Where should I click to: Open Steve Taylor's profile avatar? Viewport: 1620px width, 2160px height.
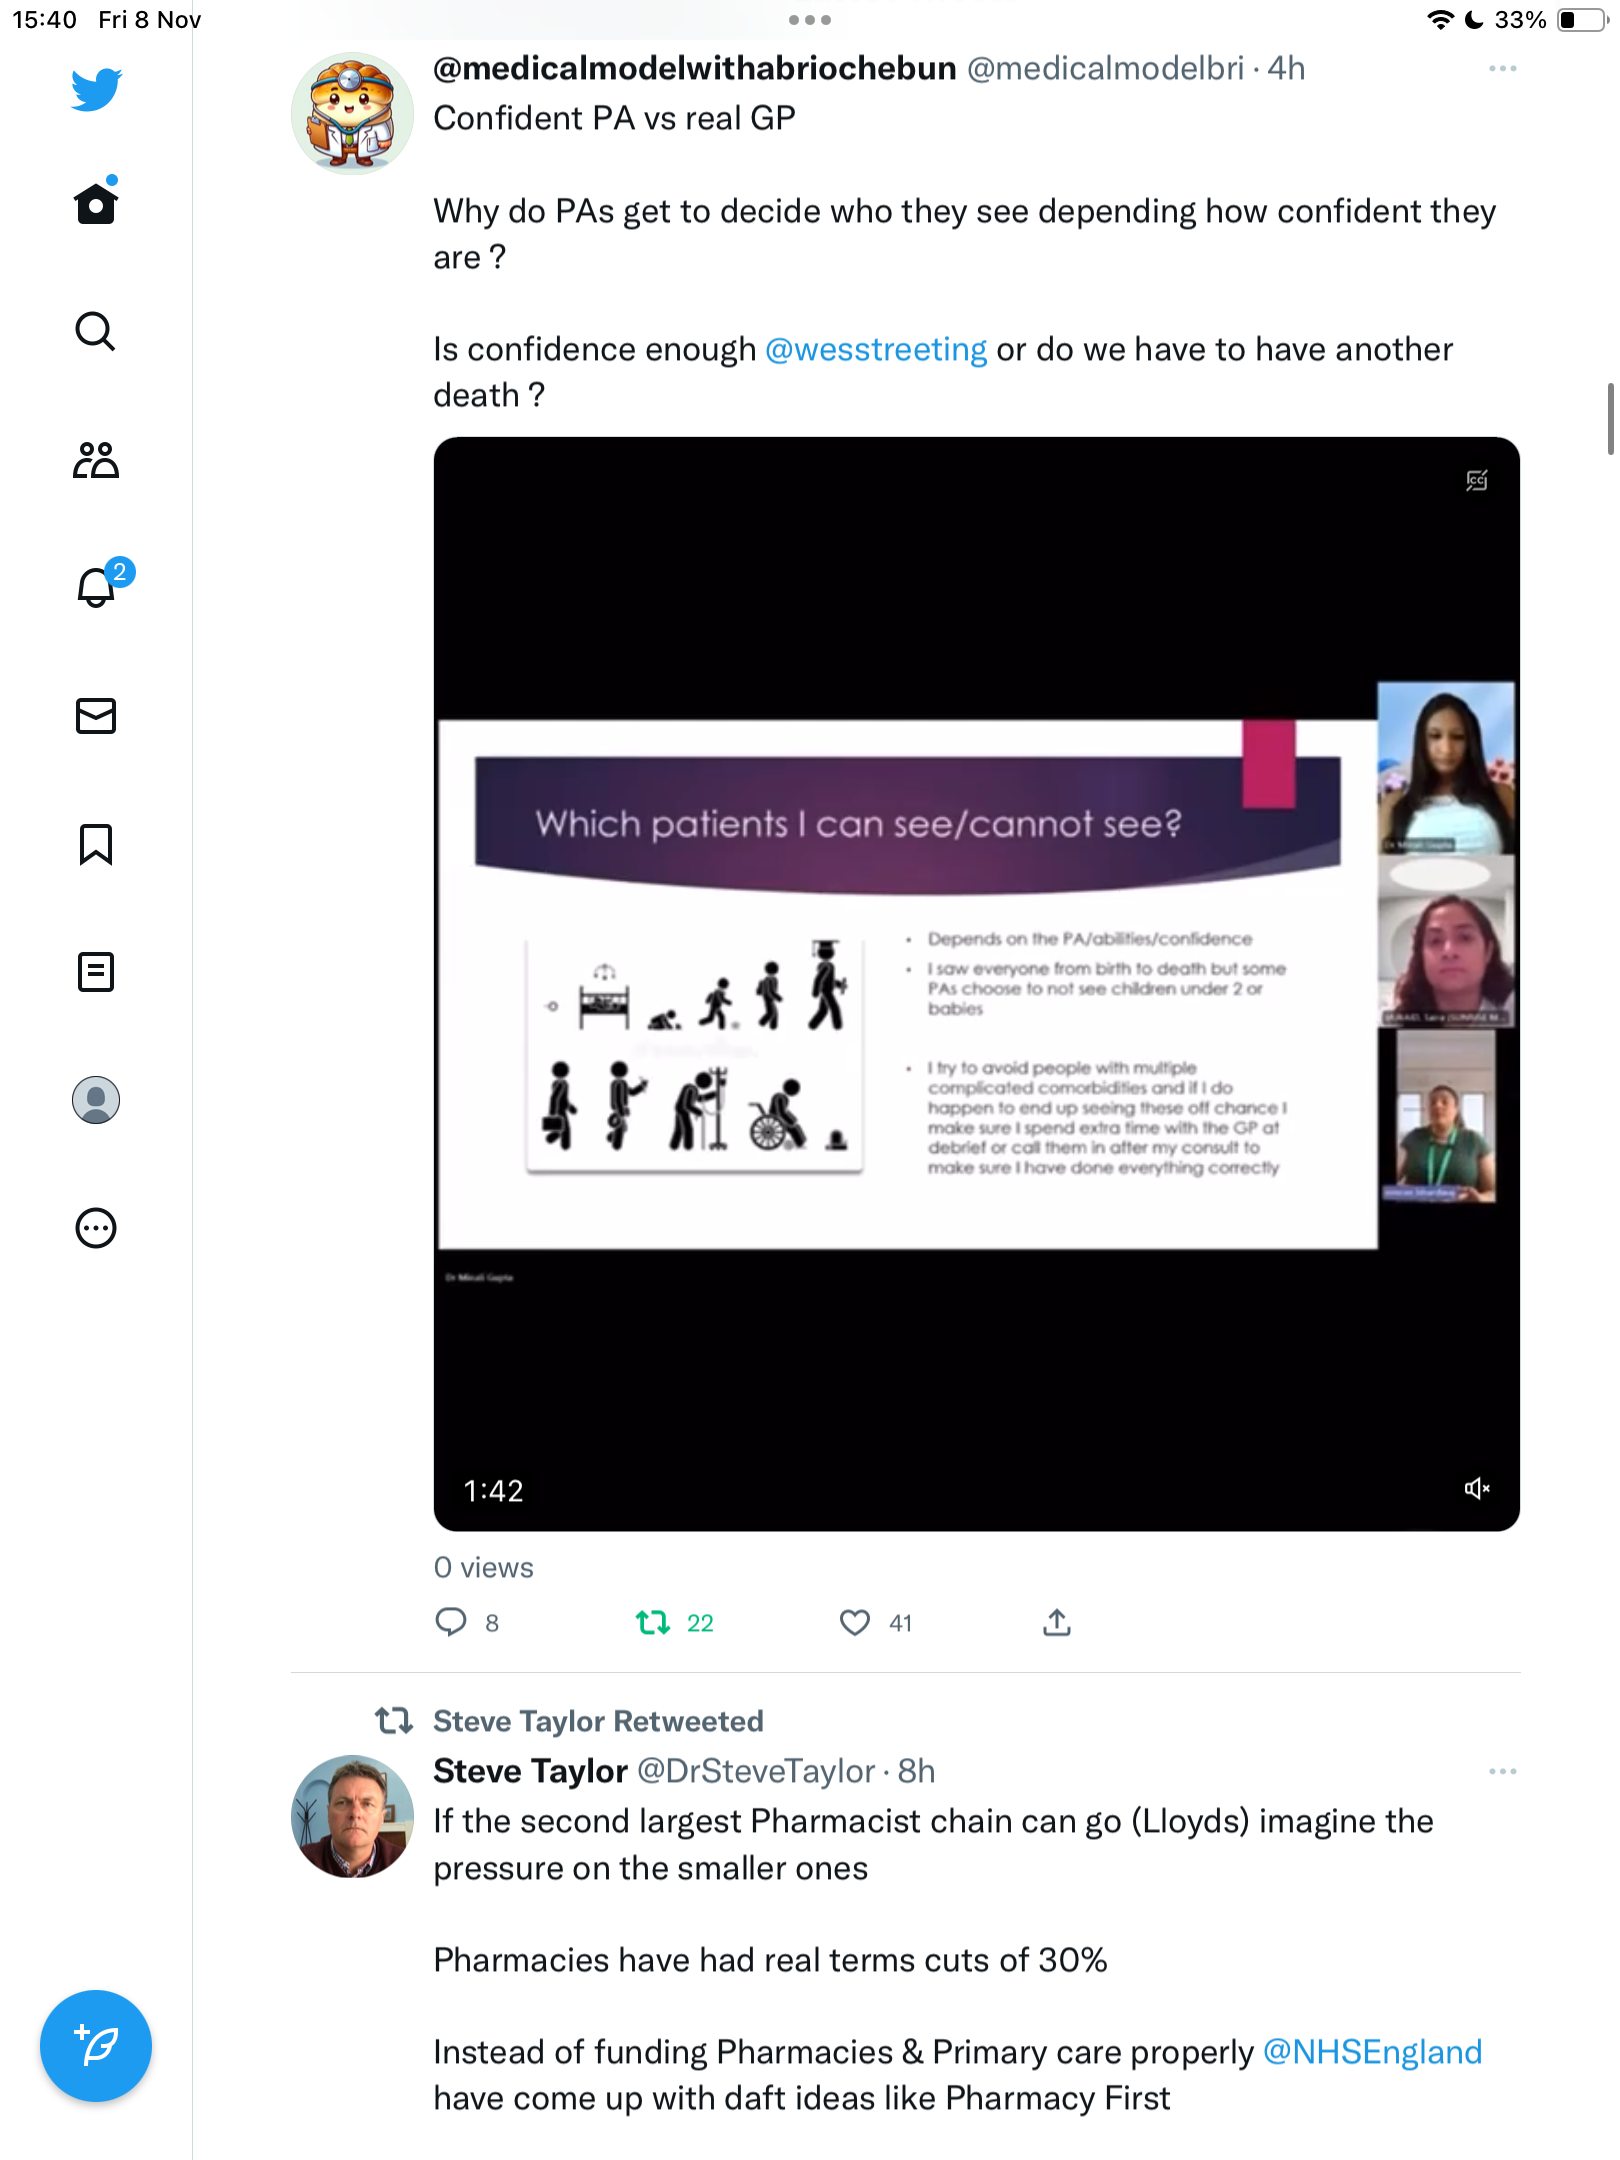pyautogui.click(x=352, y=1816)
